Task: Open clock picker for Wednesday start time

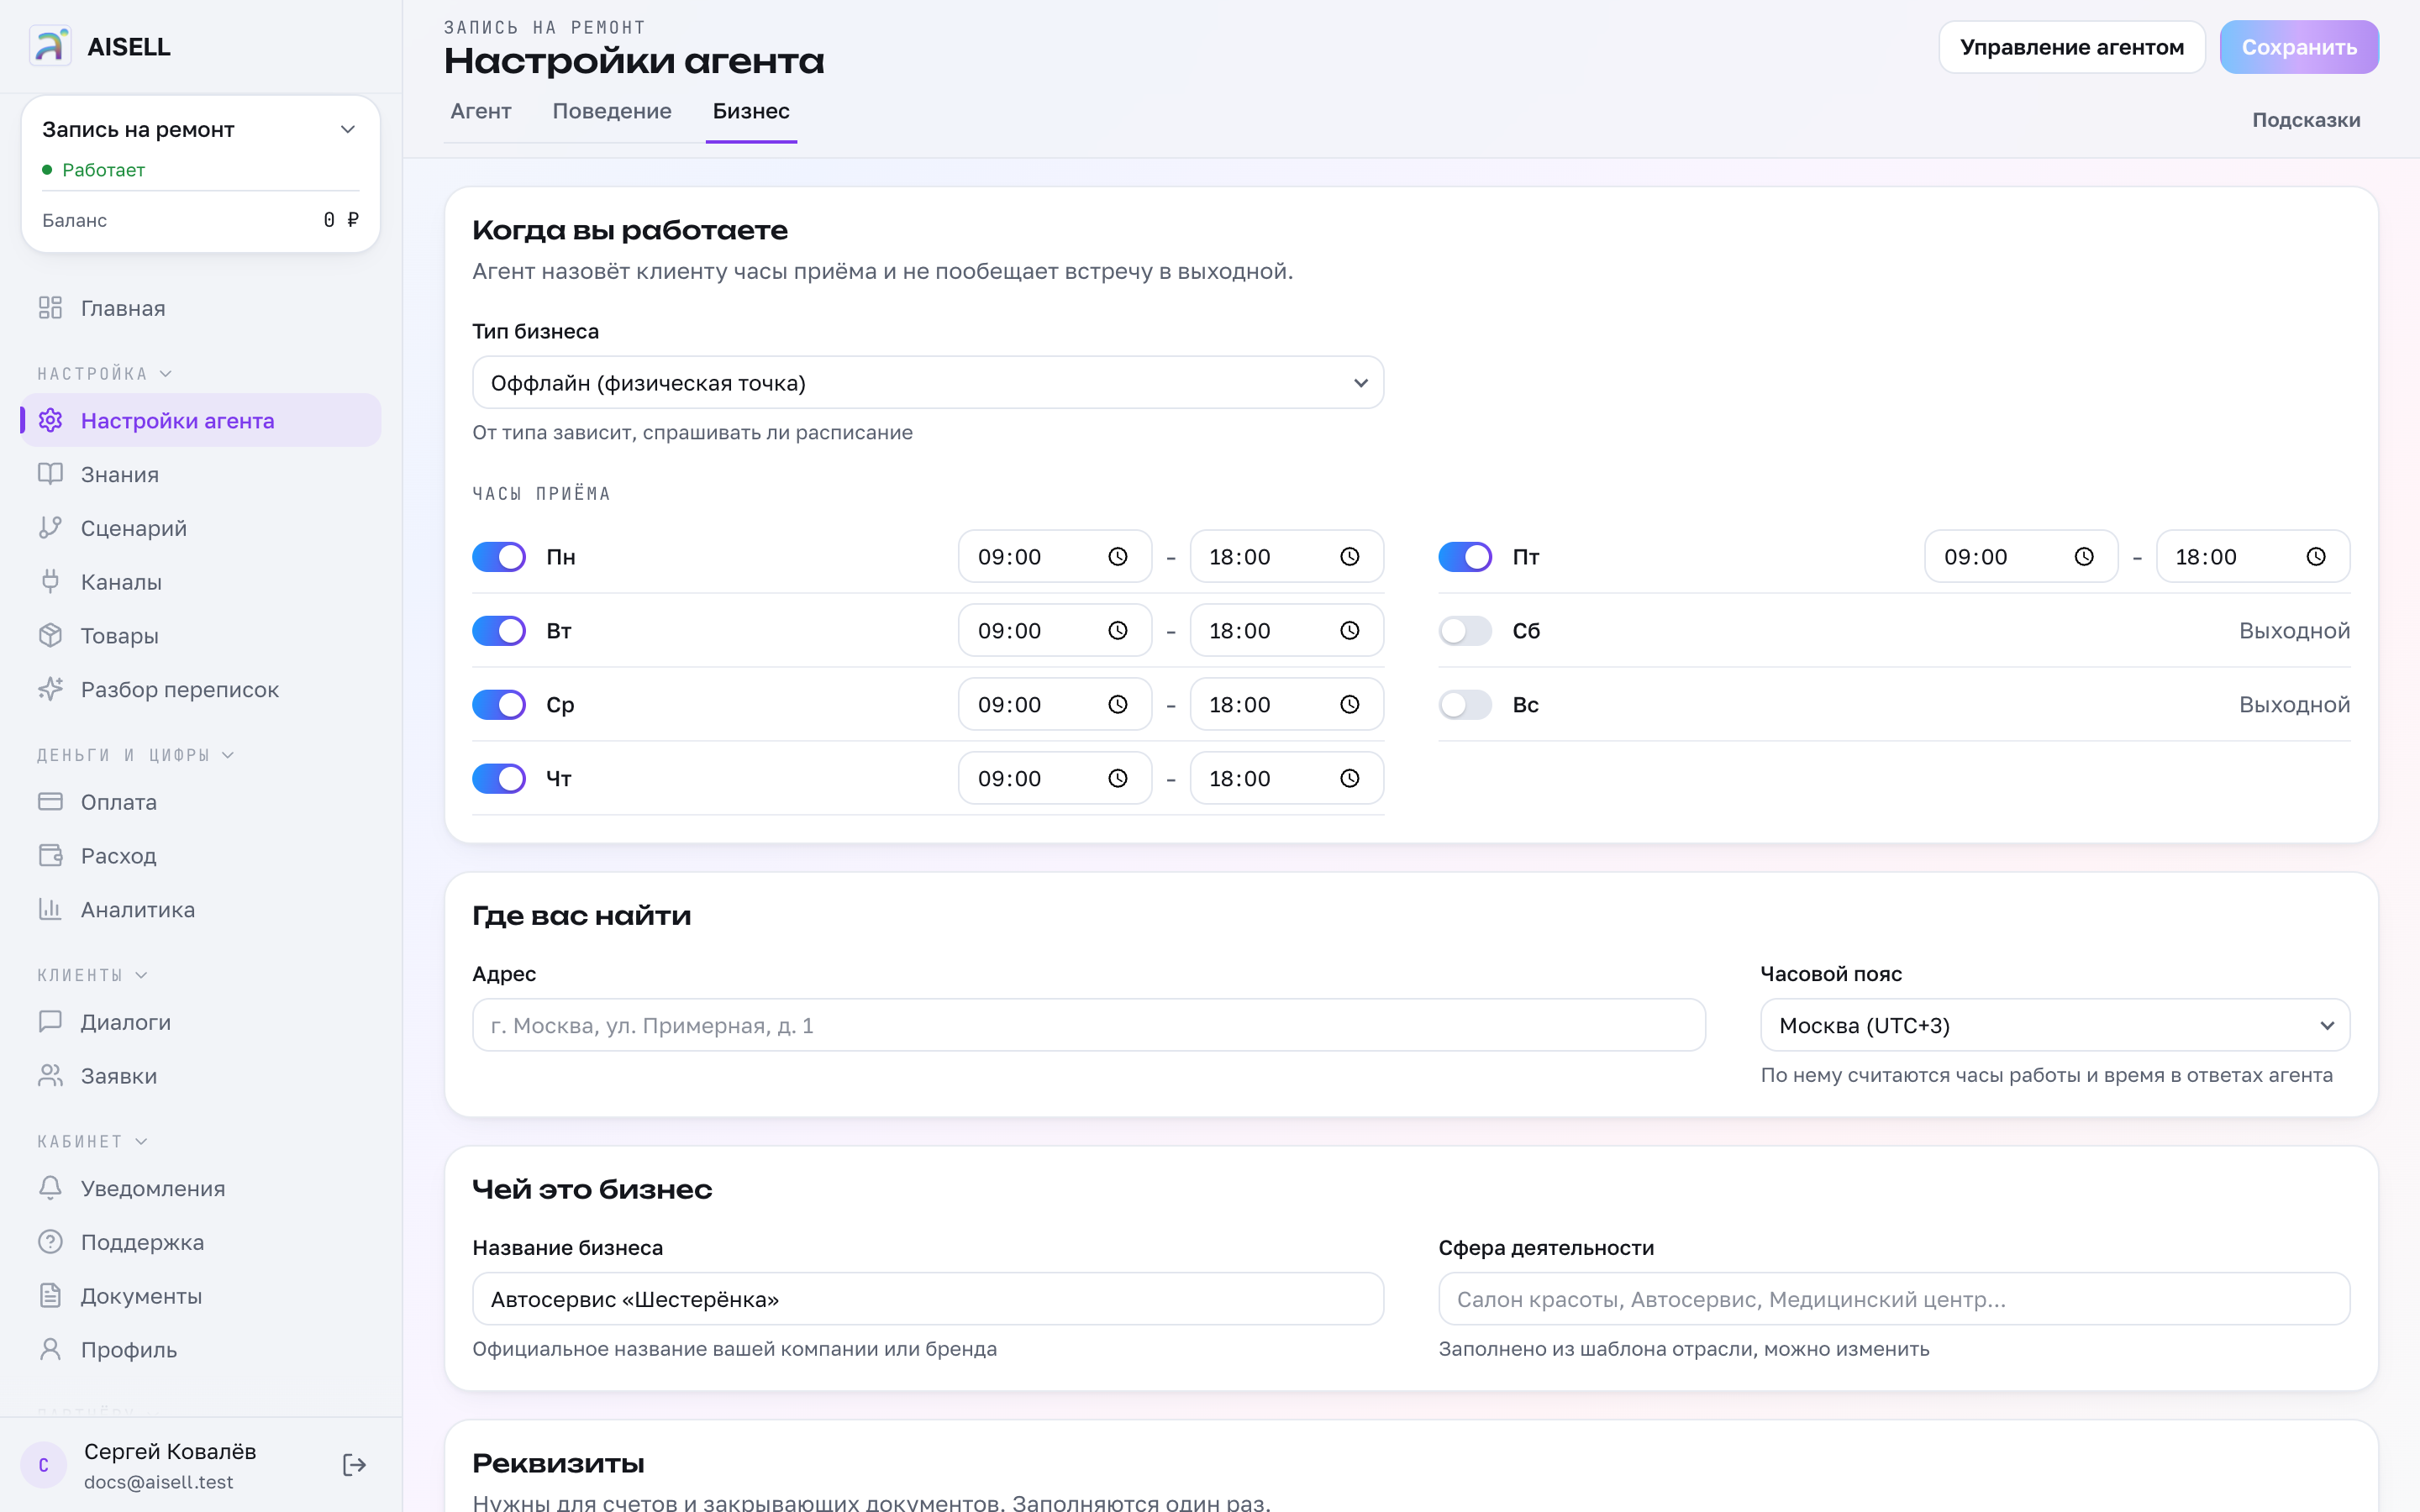Action: [1118, 705]
